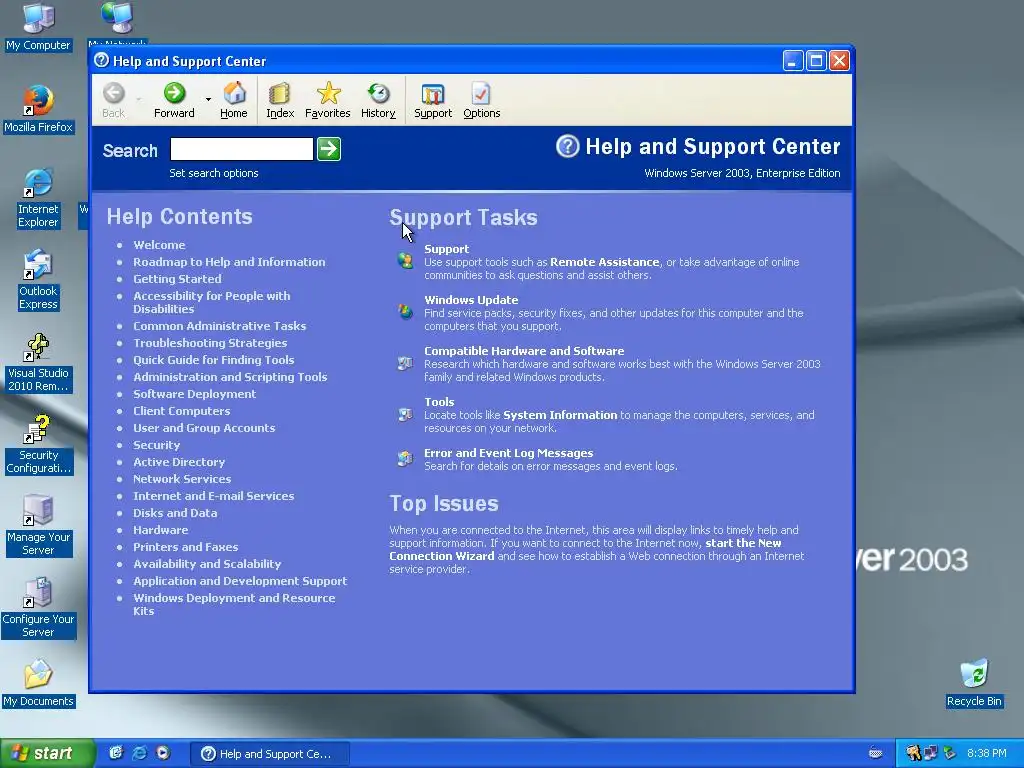Open Application and Development Support topic
This screenshot has height=768, width=1024.
point(240,581)
